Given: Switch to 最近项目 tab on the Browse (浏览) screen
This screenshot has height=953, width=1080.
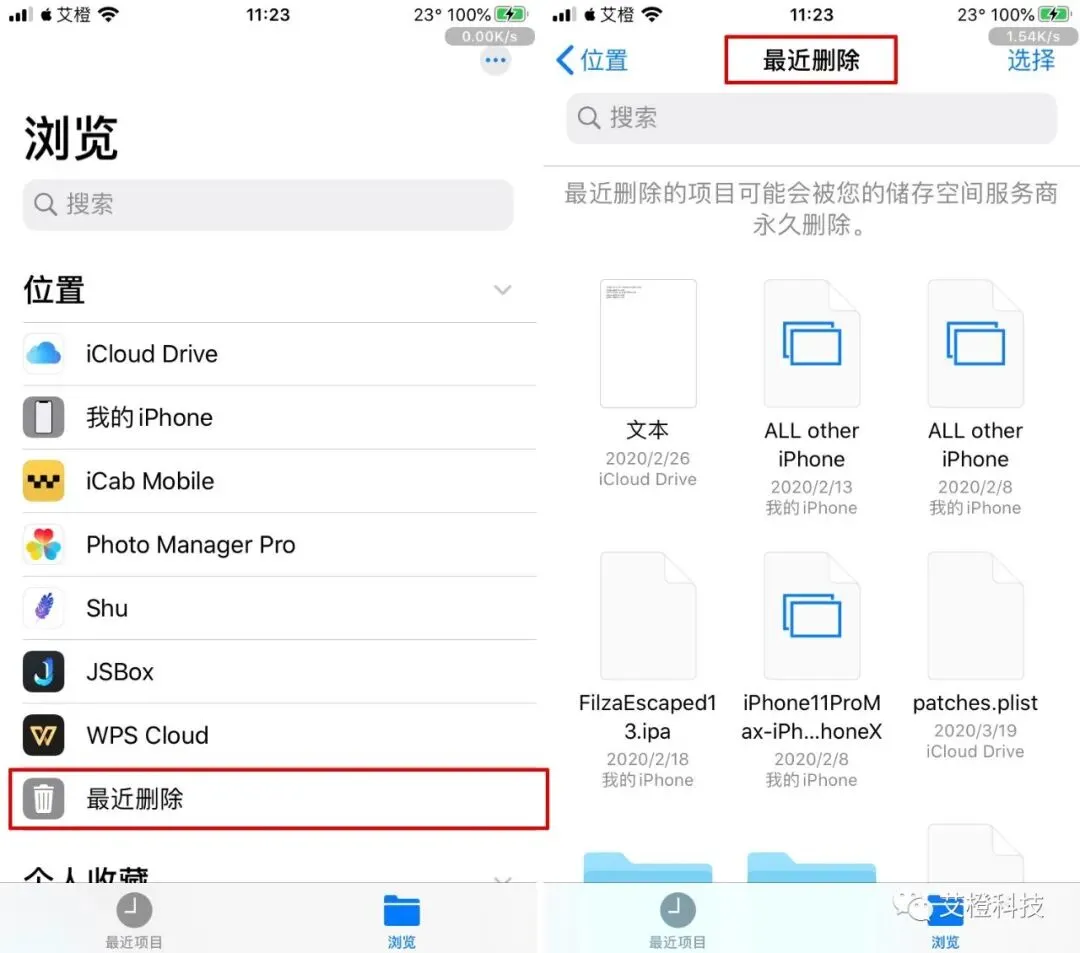Looking at the screenshot, I should pyautogui.click(x=134, y=921).
